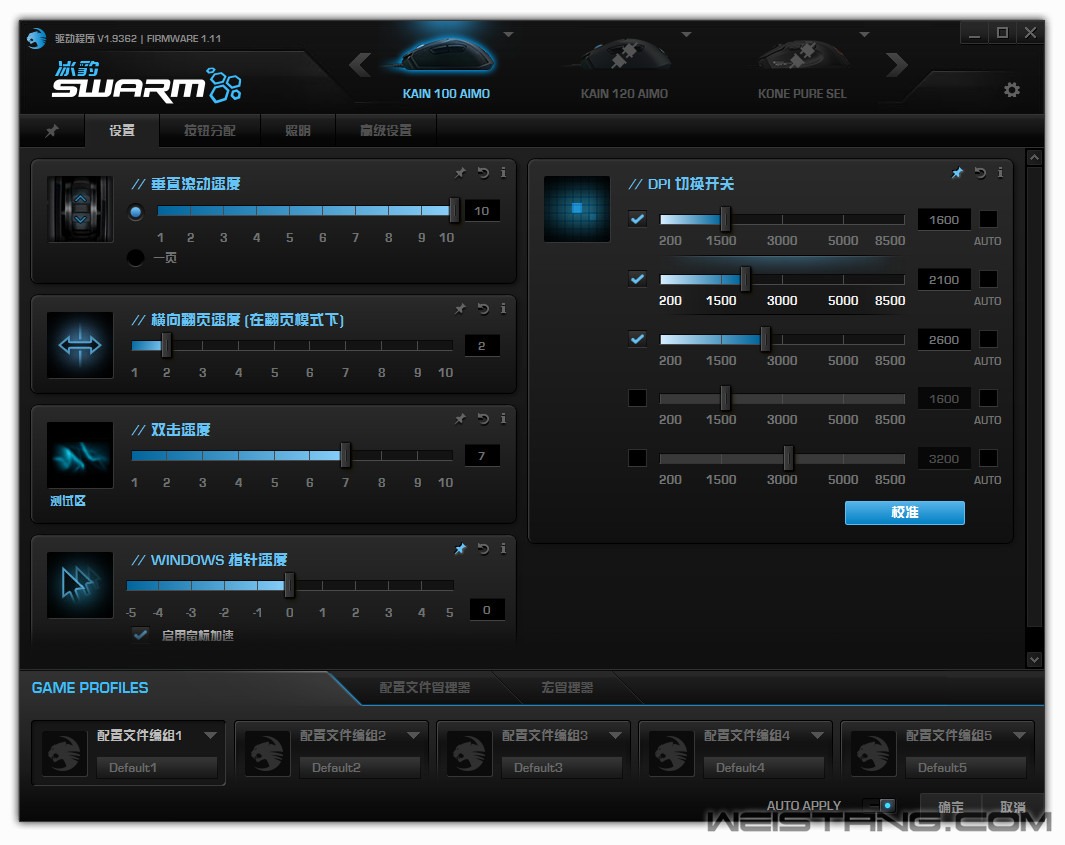1065x845 pixels.
Task: Select the scroll speed radio button
Action: pos(136,212)
